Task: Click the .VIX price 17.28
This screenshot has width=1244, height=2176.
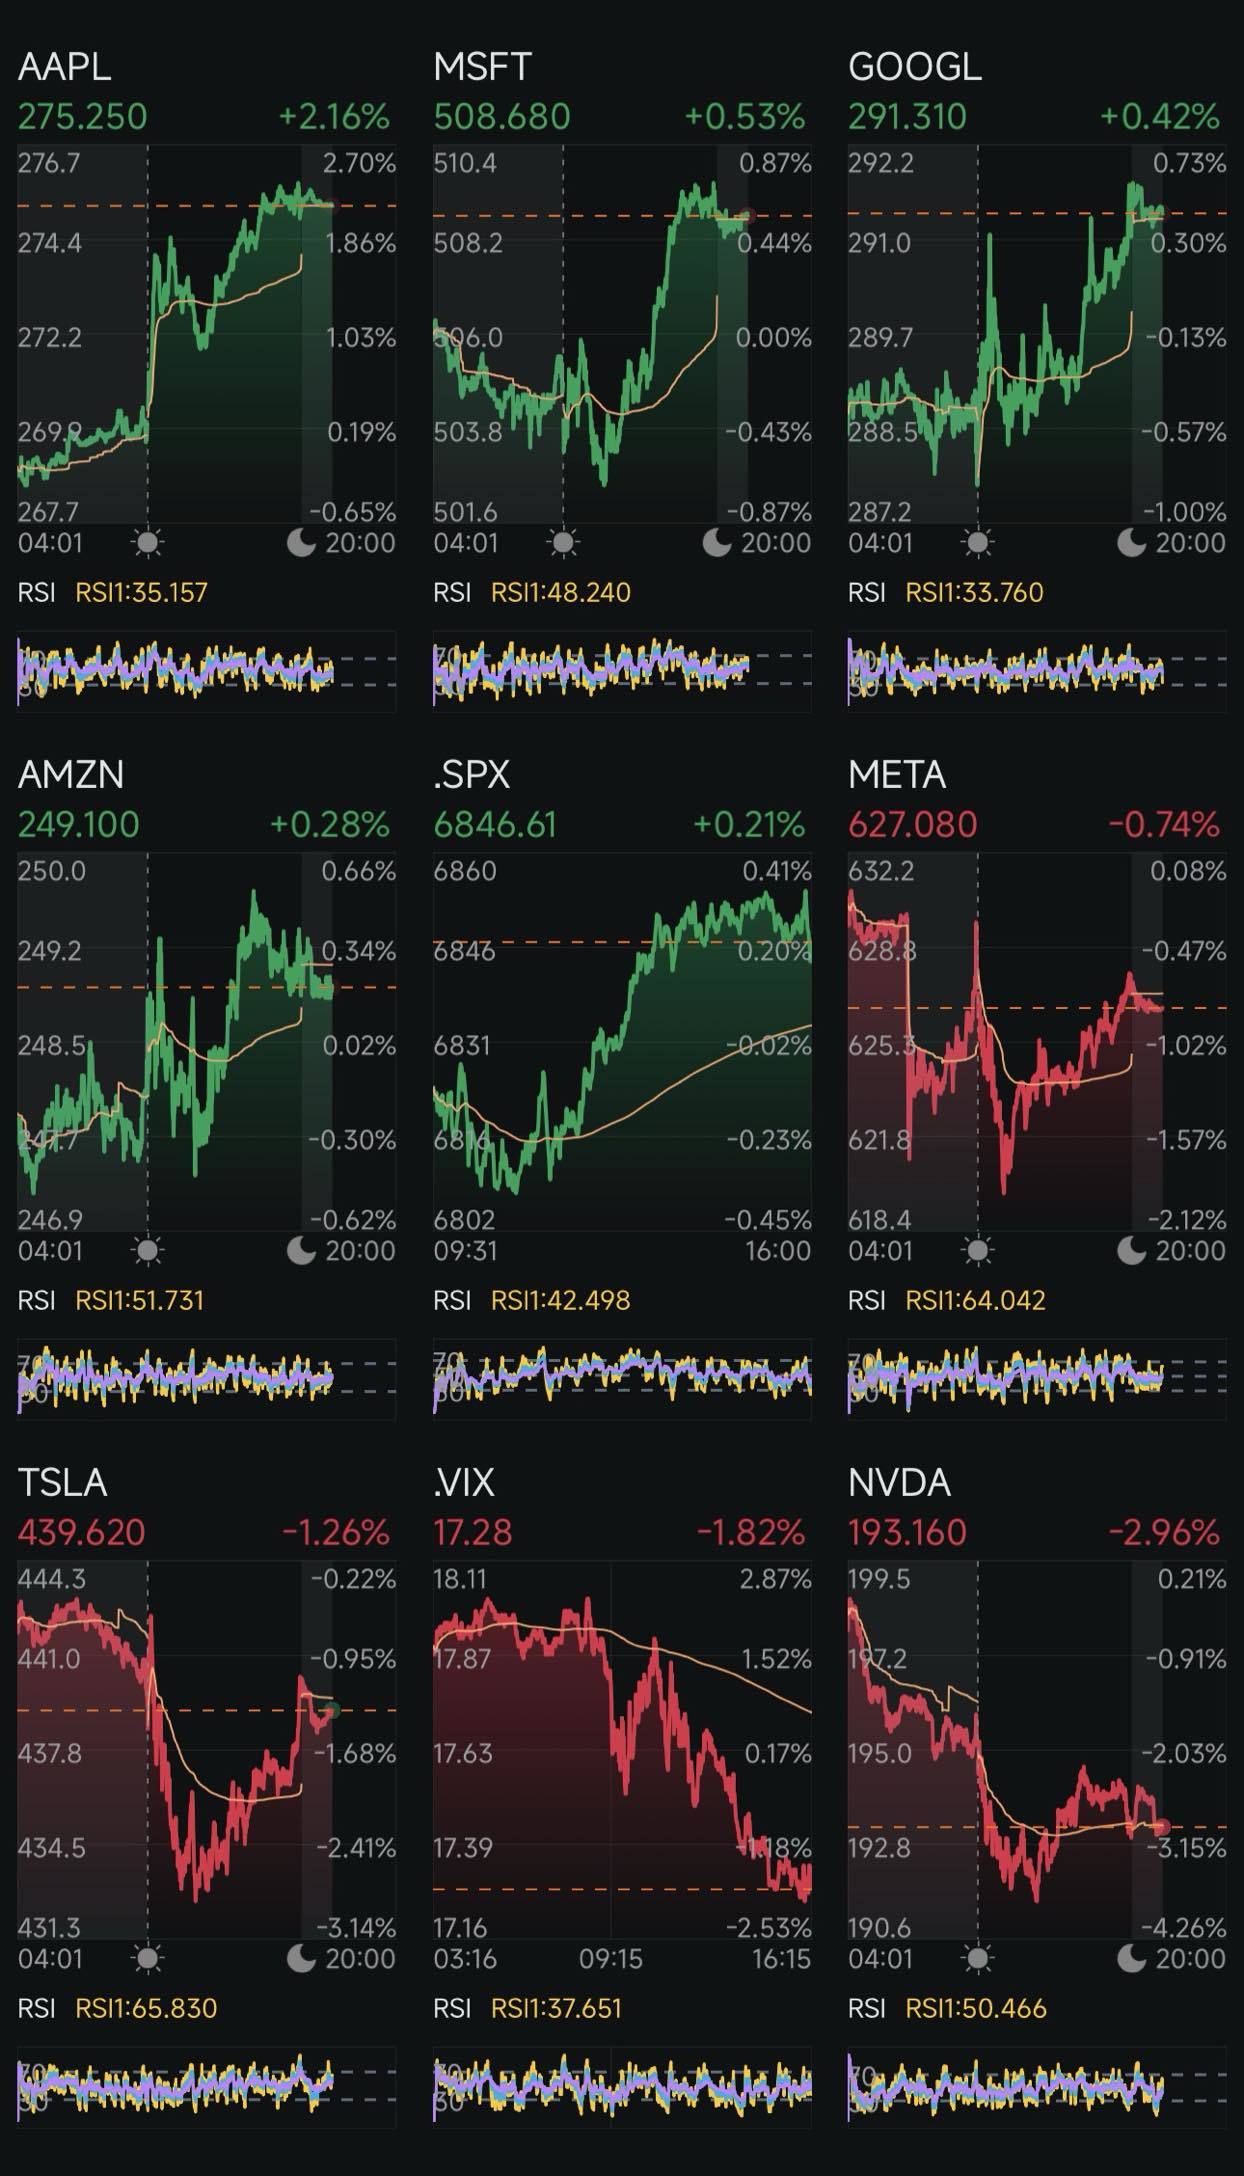Action: click(472, 1533)
